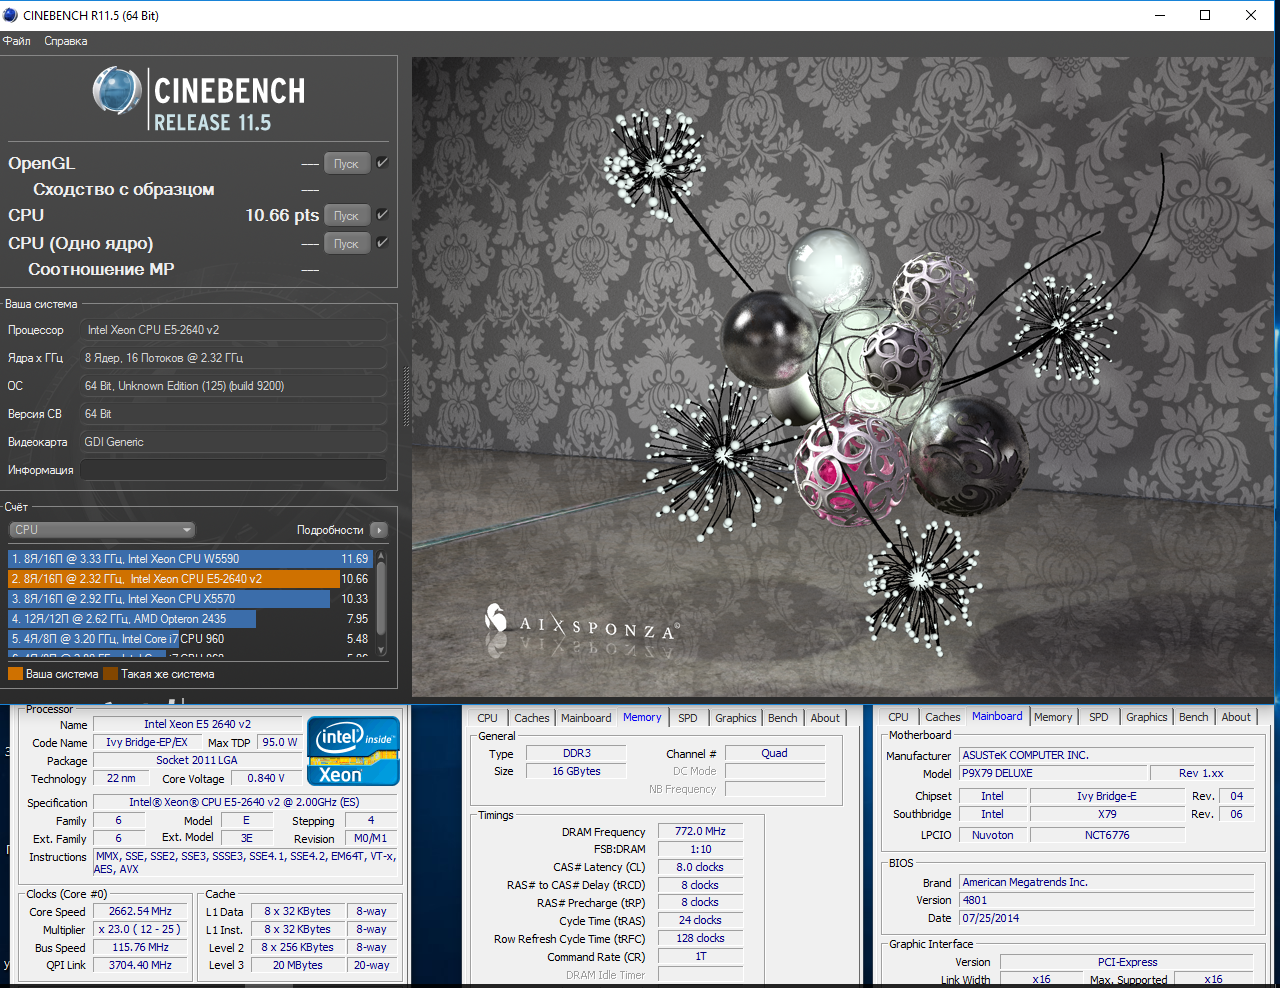Run the CPU single-core test with Пуск

(x=347, y=244)
